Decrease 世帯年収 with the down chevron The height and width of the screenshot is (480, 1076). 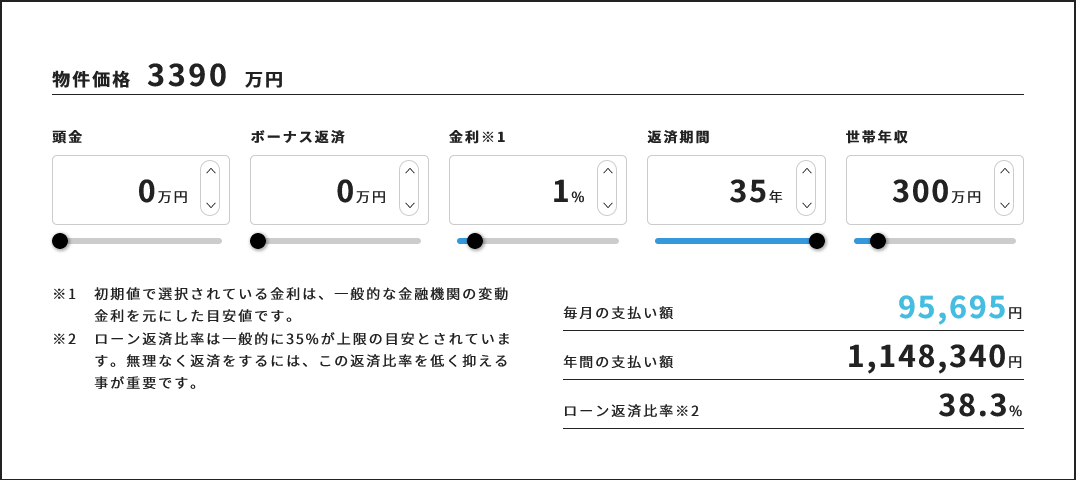coord(1004,205)
